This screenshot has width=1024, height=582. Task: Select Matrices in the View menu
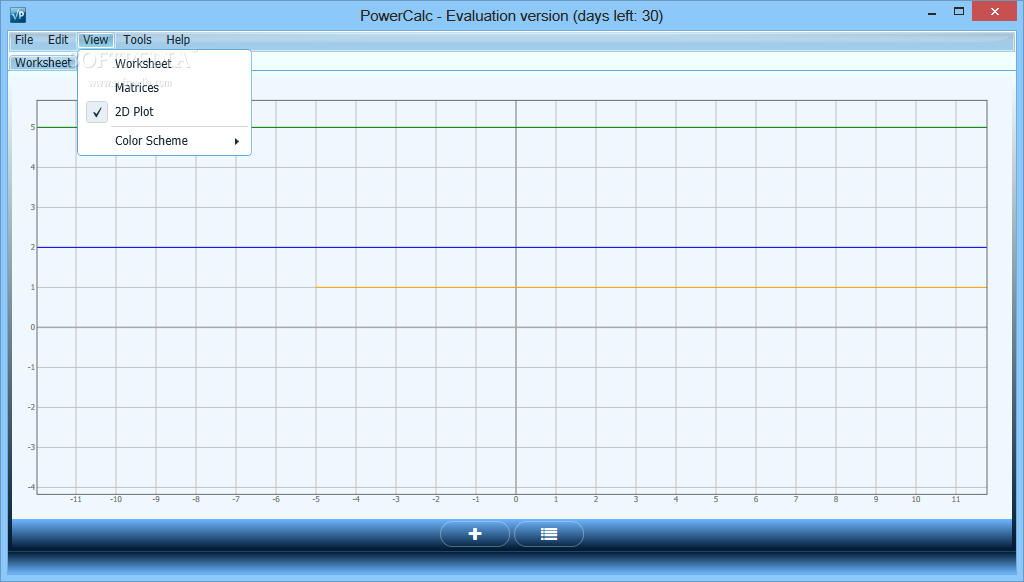click(x=164, y=88)
